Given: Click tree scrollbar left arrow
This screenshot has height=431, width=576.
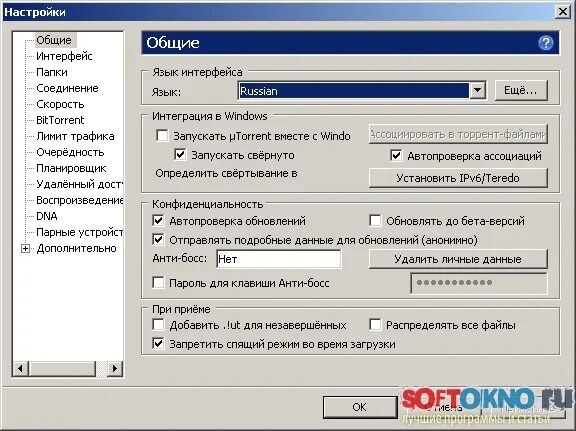Looking at the screenshot, I should click(21, 368).
